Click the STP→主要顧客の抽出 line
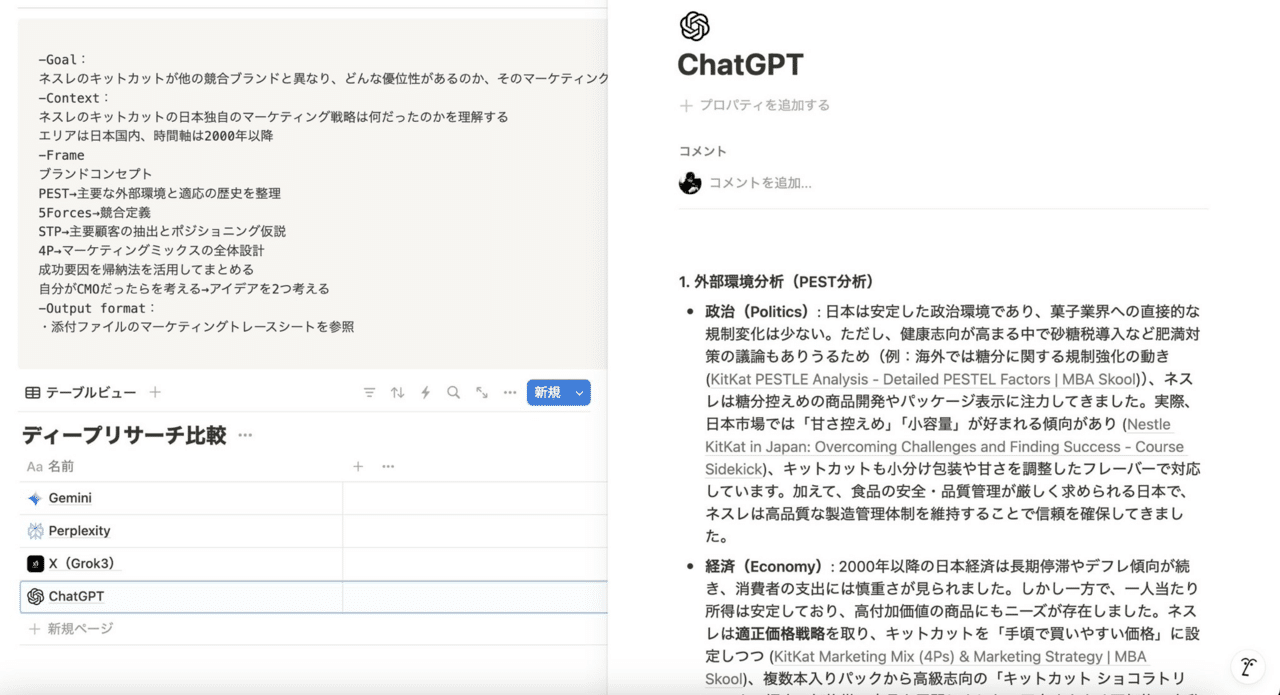Viewport: 1280px width, 695px height. (x=162, y=231)
